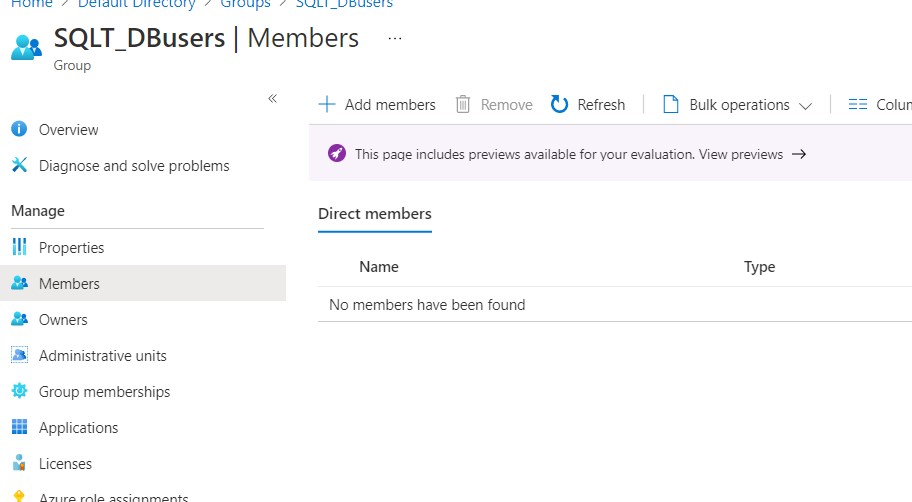The image size is (912, 502).
Task: Click the preview rocket icon
Action: [337, 154]
